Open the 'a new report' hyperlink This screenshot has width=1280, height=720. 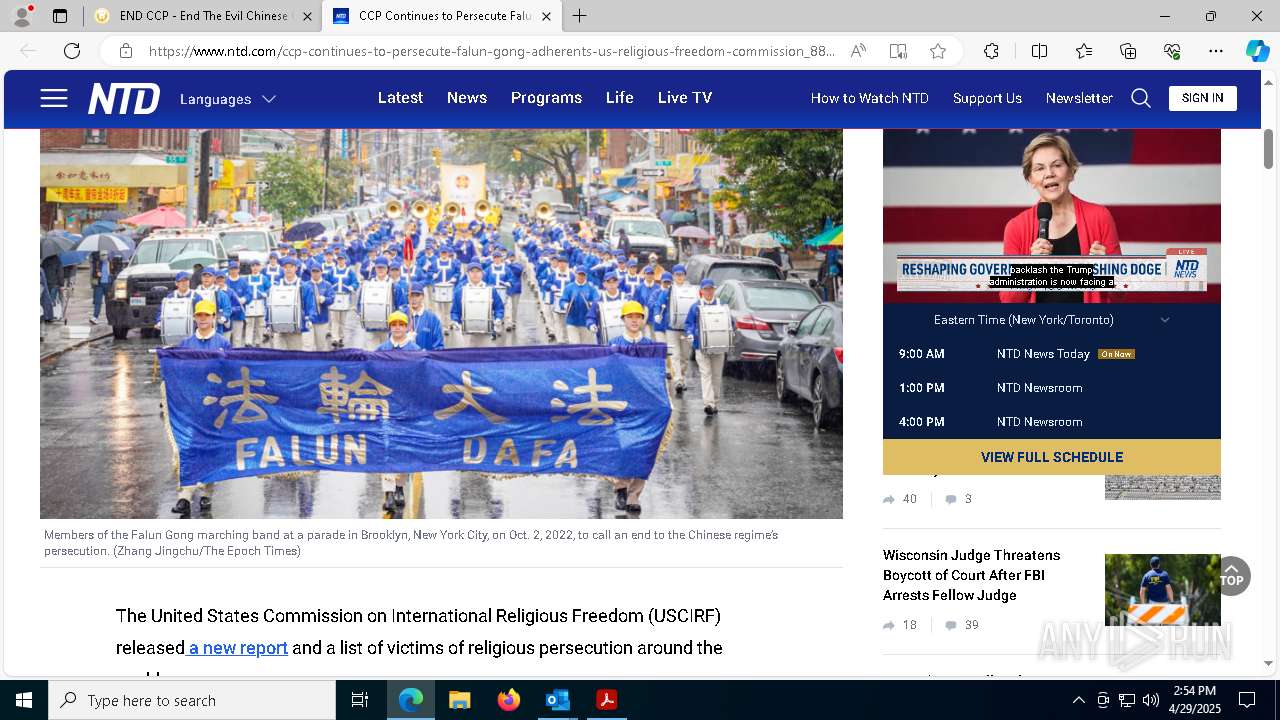pyautogui.click(x=238, y=648)
